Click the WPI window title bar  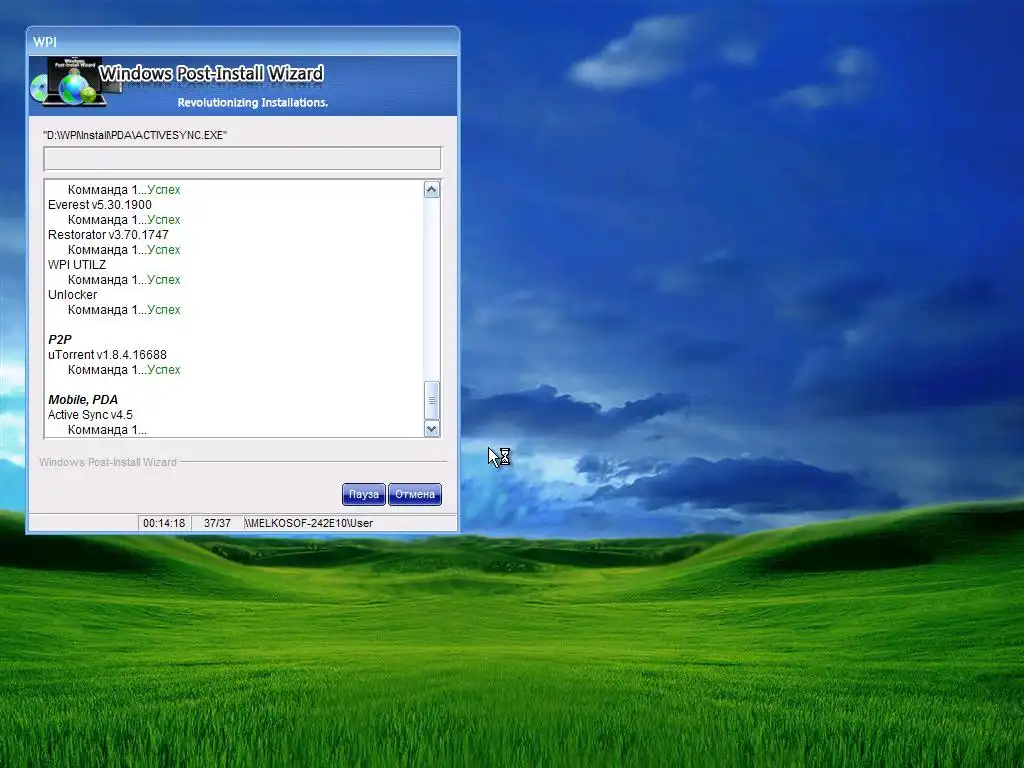(243, 42)
